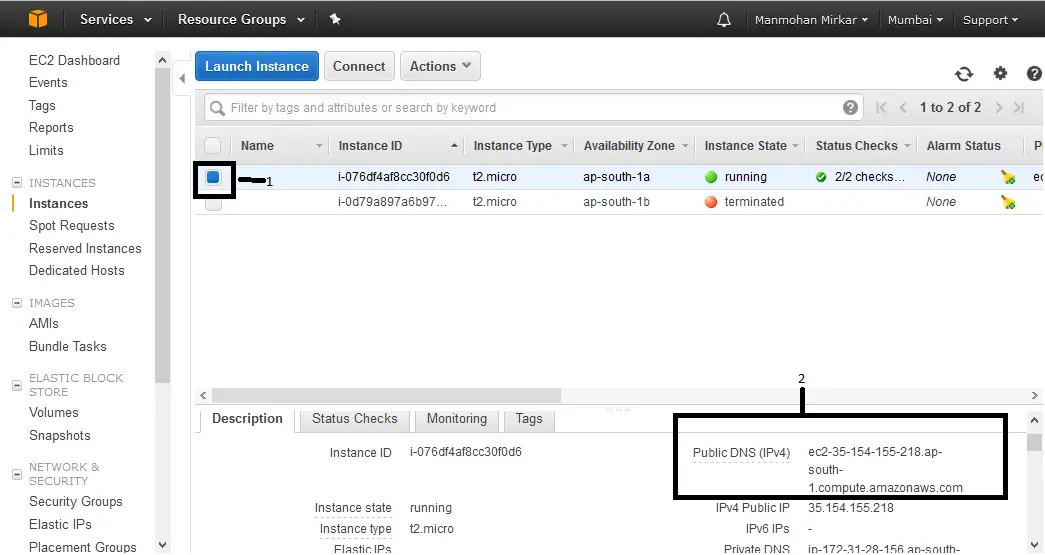Open the Support dropdown menu
The width and height of the screenshot is (1045, 555).
click(990, 20)
